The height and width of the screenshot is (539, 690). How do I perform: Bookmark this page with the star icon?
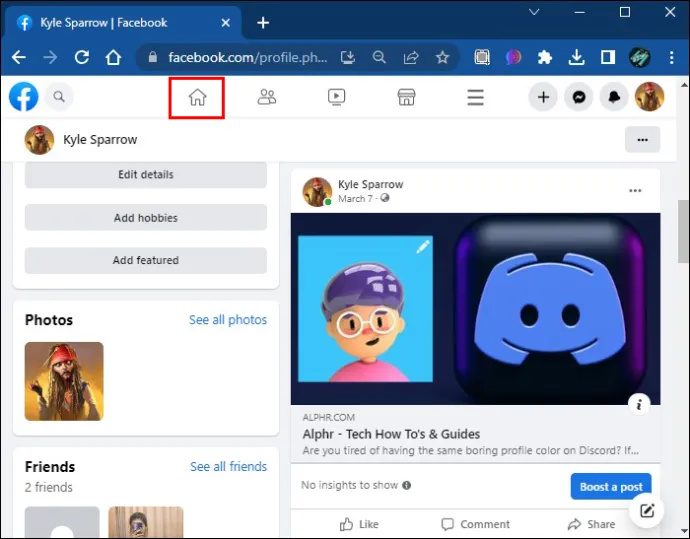point(442,57)
